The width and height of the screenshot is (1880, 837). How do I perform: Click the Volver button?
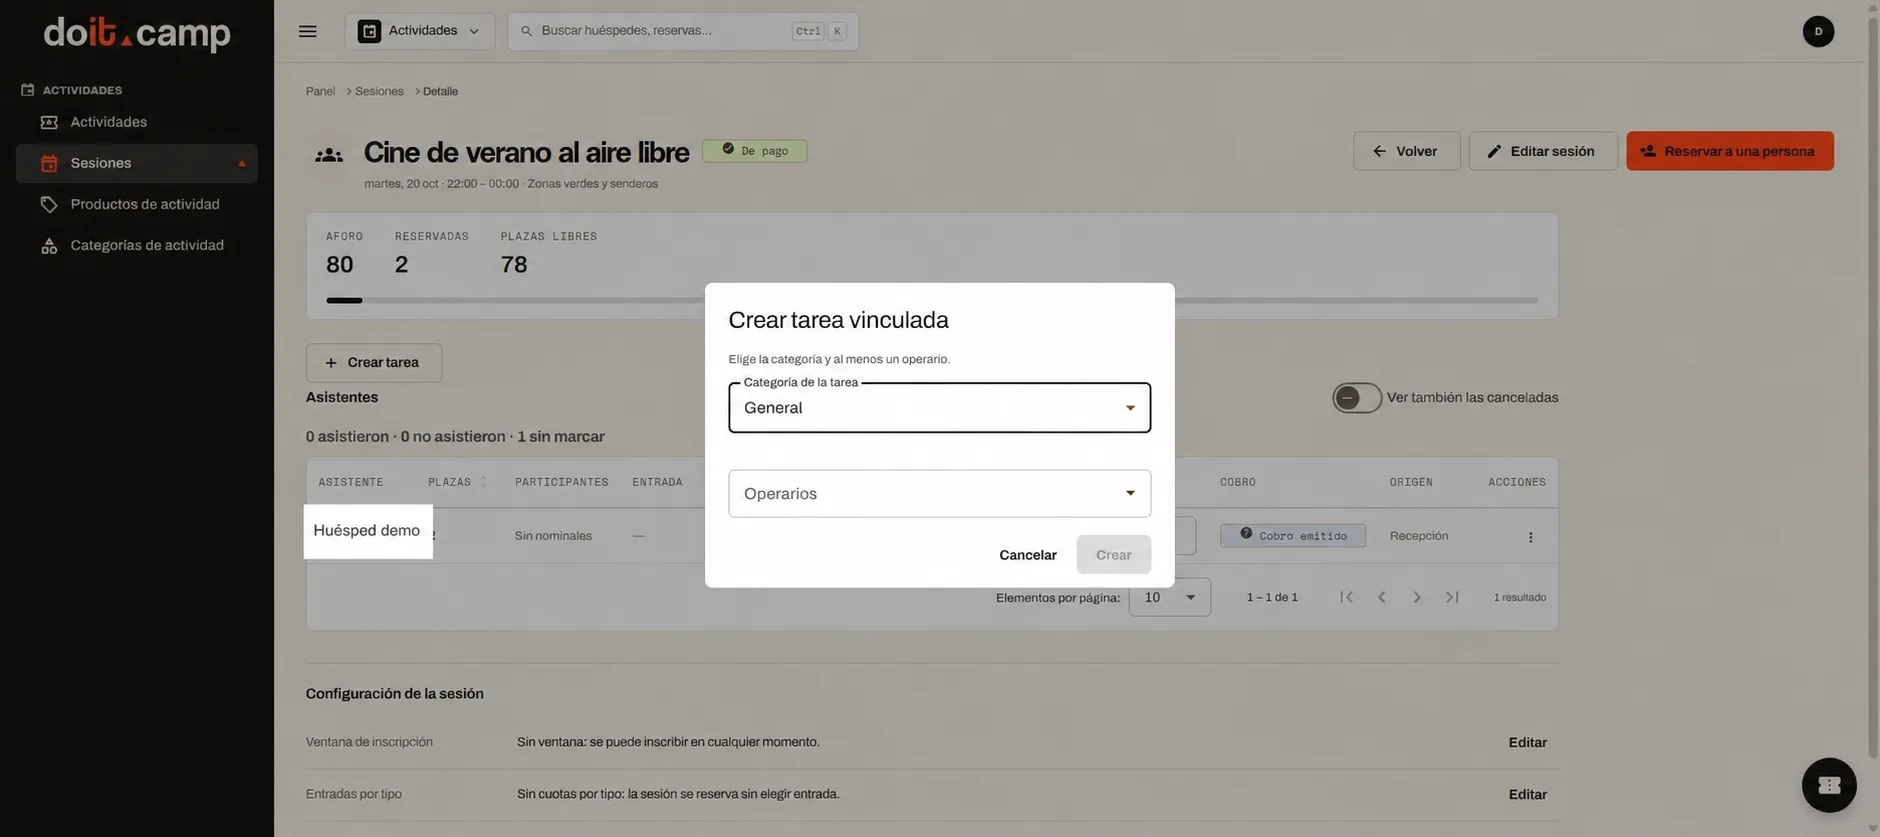(1406, 151)
